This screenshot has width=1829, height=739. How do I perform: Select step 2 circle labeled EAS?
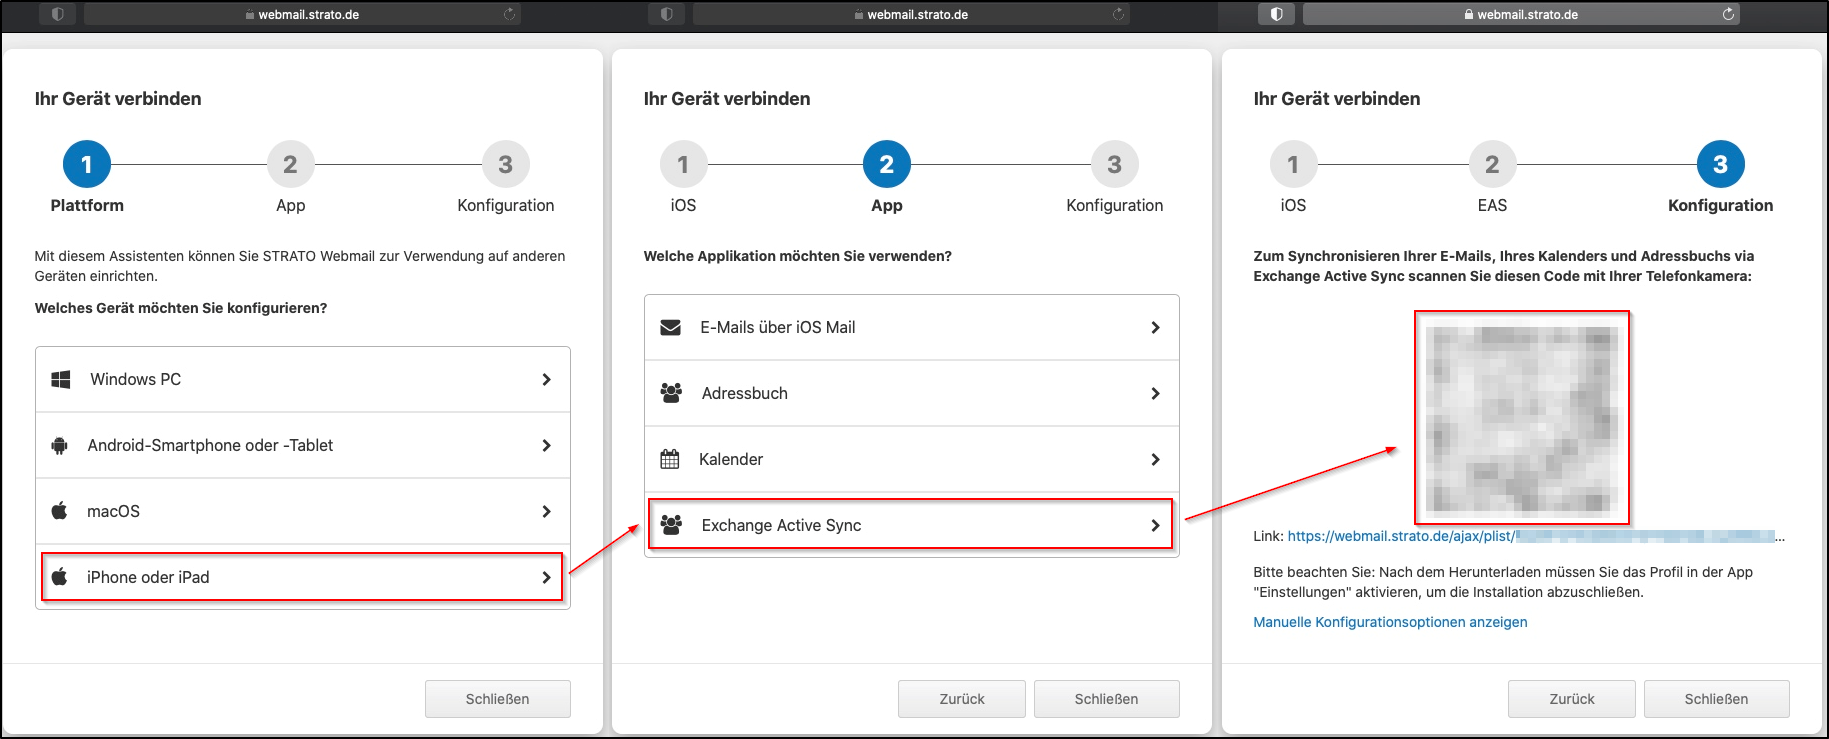pos(1491,165)
